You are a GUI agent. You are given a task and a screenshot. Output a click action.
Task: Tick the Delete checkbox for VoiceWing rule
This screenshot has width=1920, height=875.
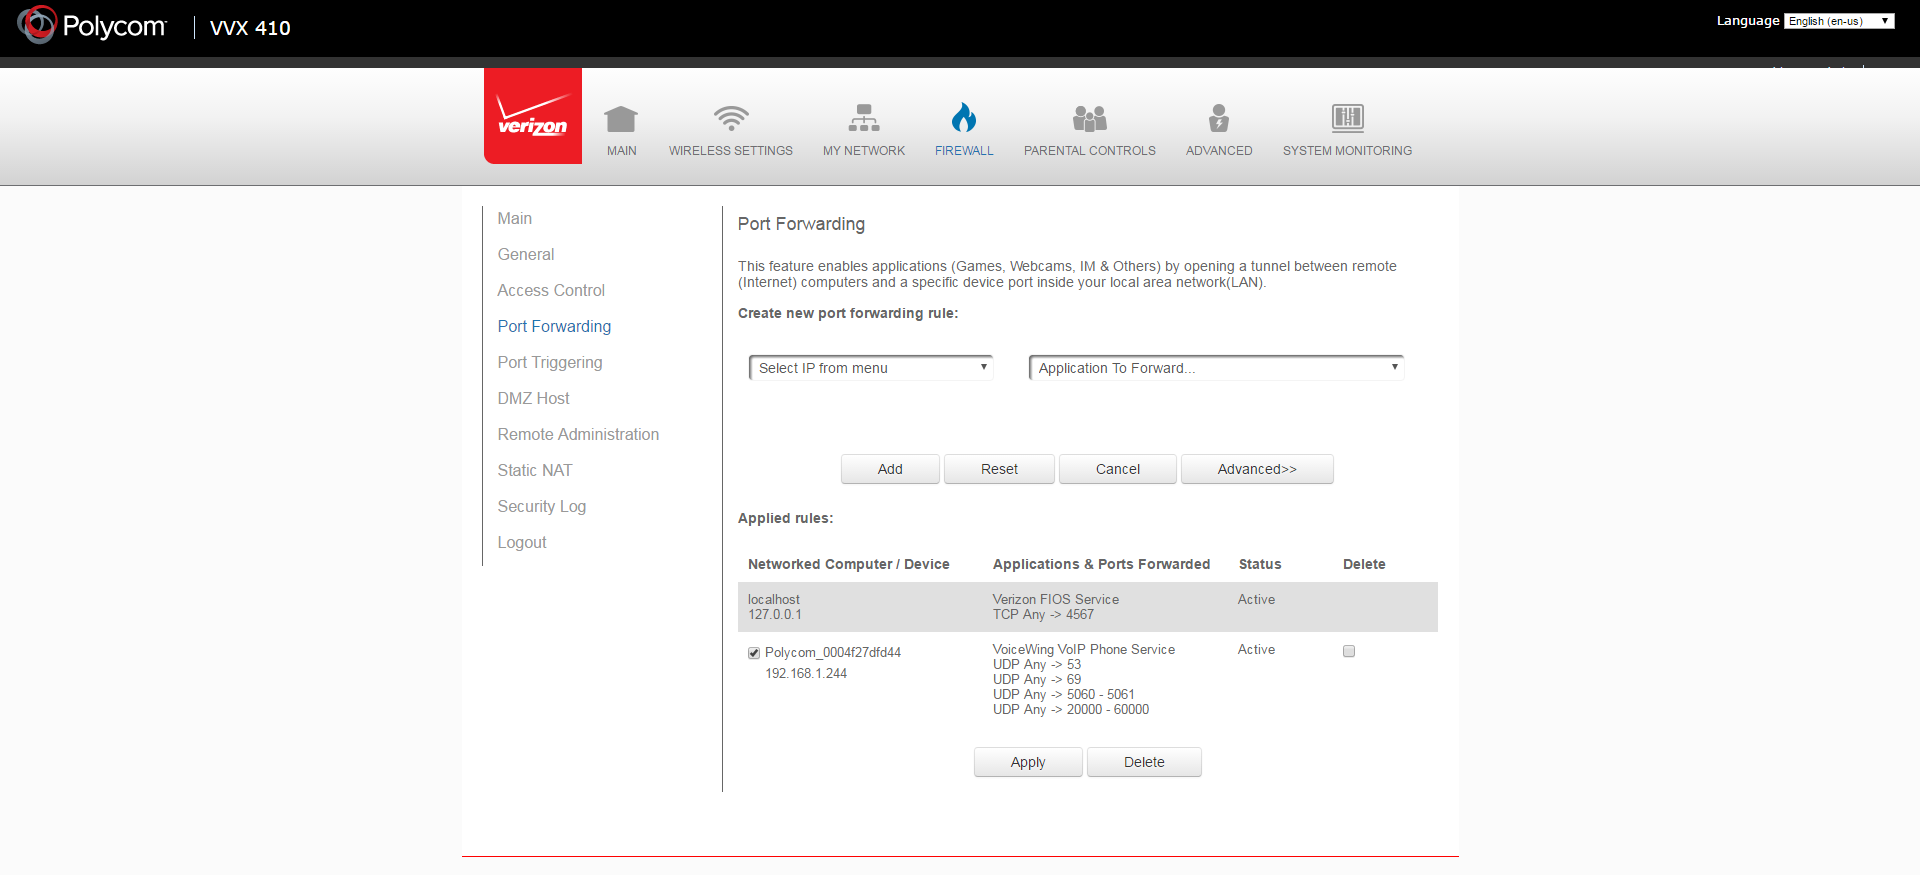(1349, 651)
